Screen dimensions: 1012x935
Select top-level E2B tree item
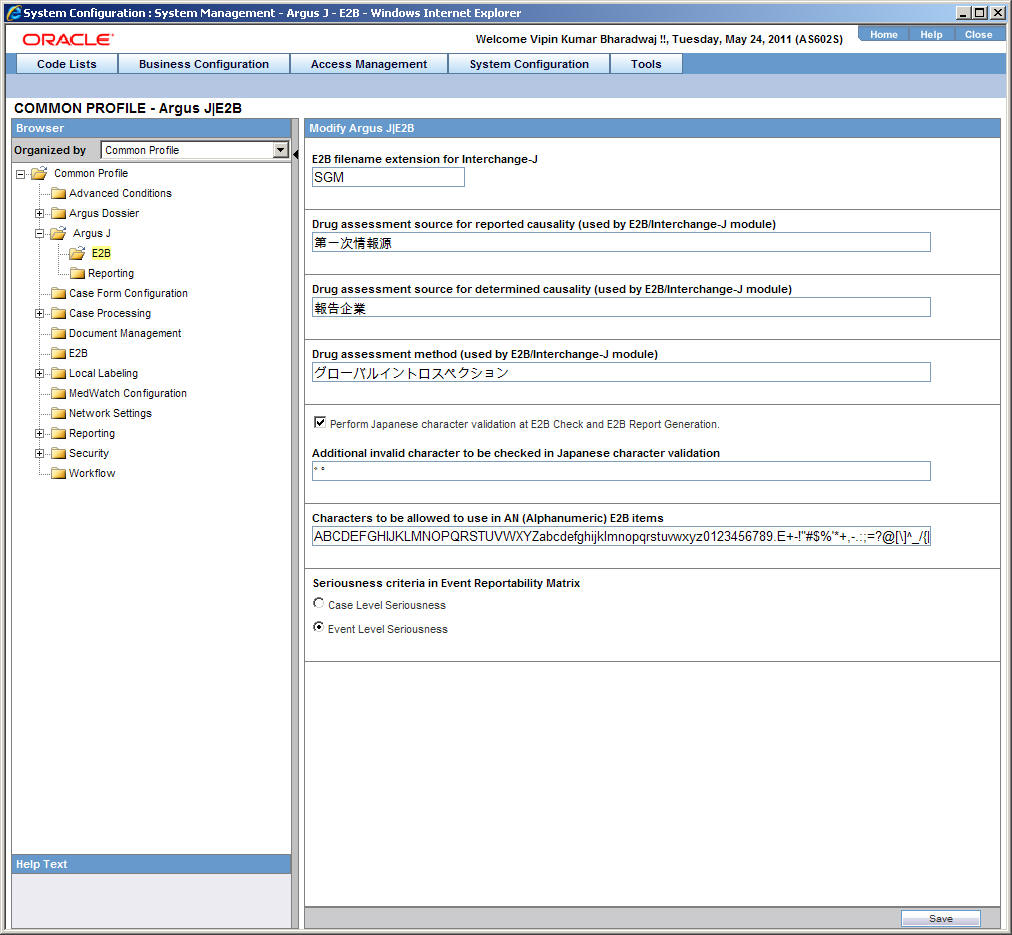[78, 354]
